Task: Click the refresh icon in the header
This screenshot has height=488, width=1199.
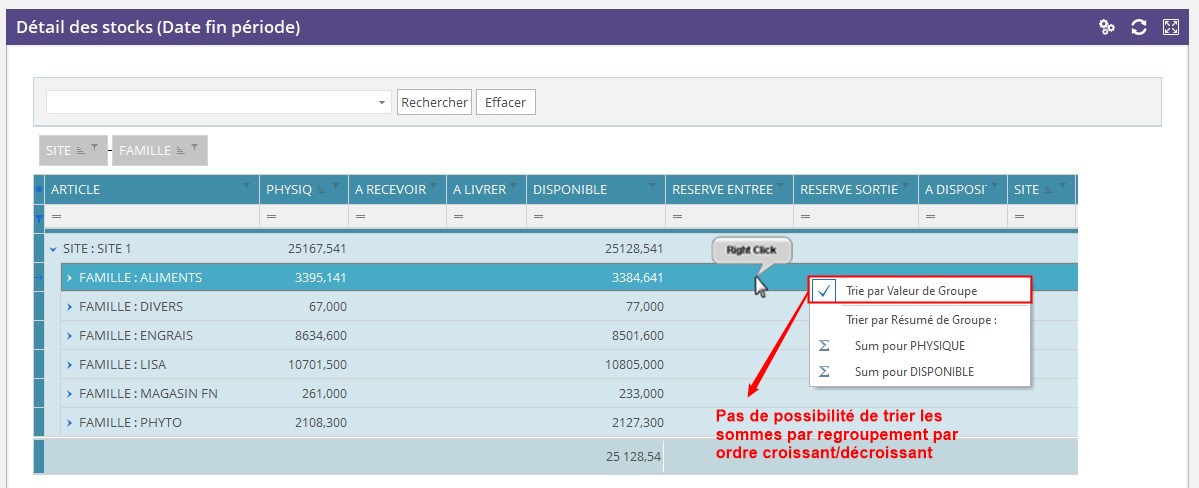Action: pyautogui.click(x=1138, y=28)
